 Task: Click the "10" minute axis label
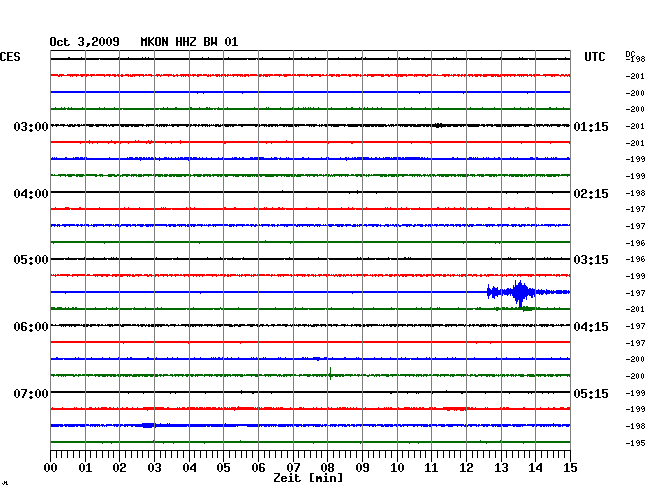[397, 468]
